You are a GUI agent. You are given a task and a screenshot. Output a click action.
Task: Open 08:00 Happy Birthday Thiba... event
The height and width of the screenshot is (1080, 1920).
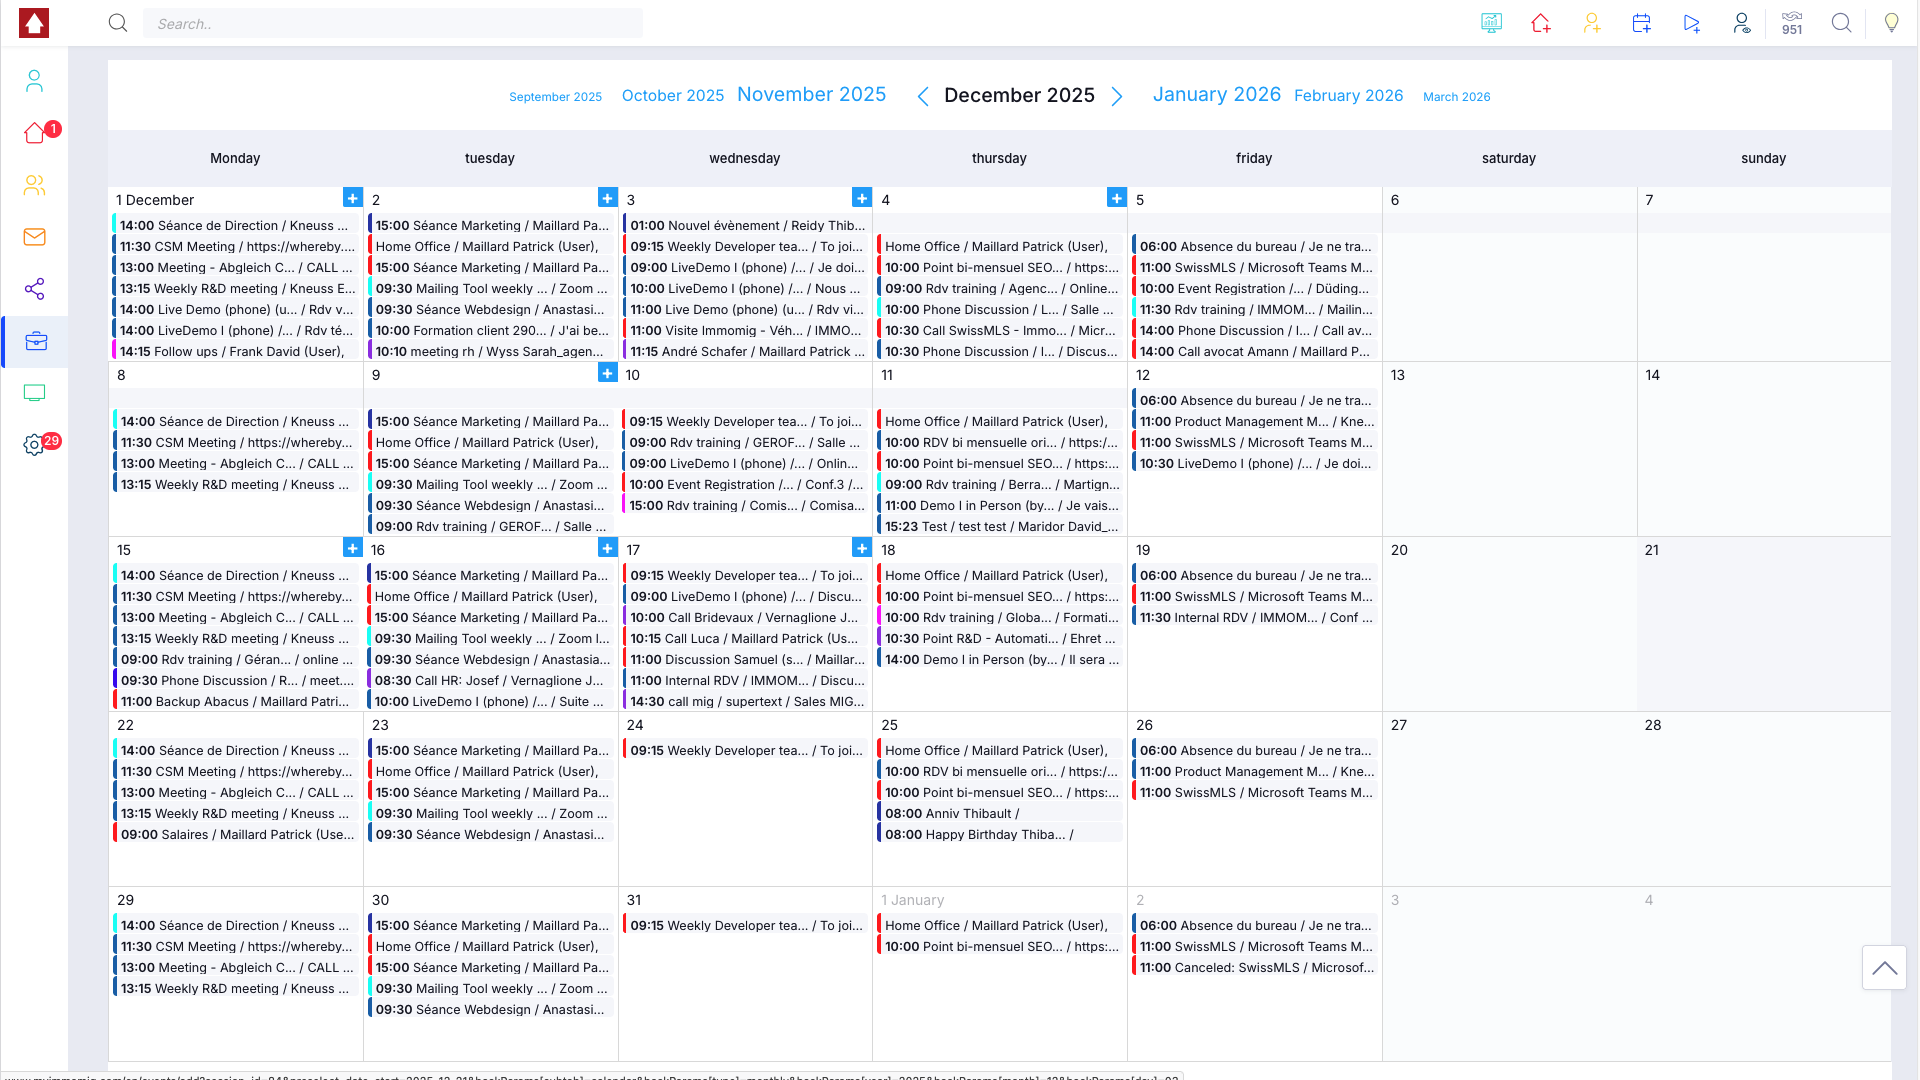click(1001, 834)
